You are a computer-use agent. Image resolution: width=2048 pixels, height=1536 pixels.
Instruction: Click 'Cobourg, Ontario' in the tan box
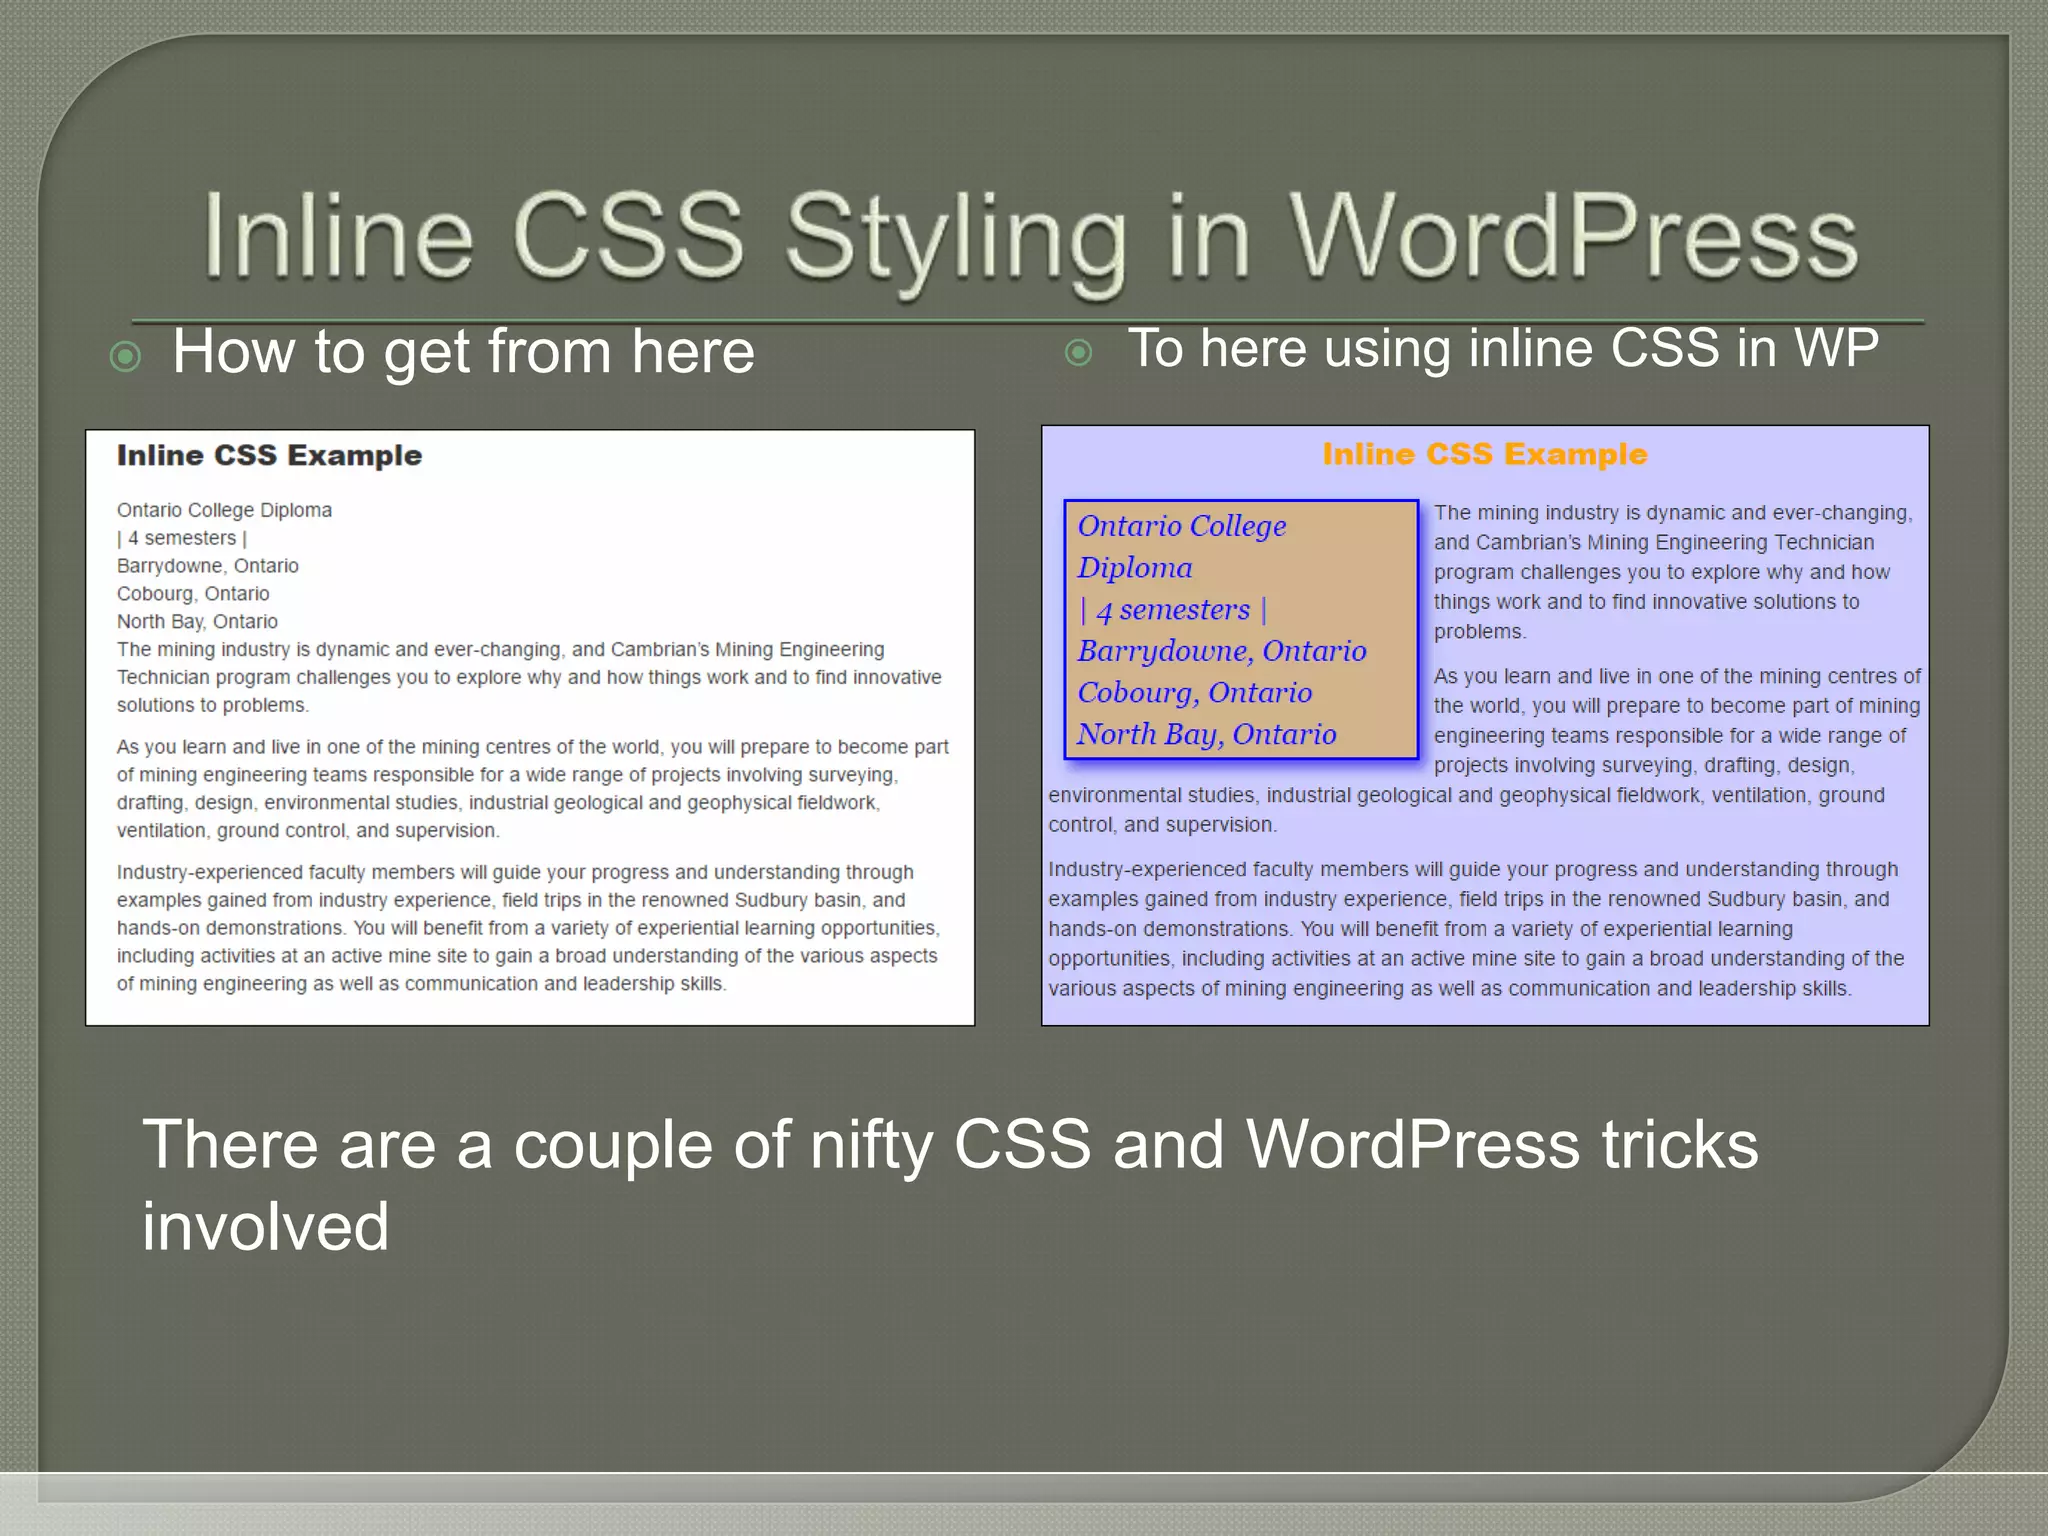click(1194, 693)
